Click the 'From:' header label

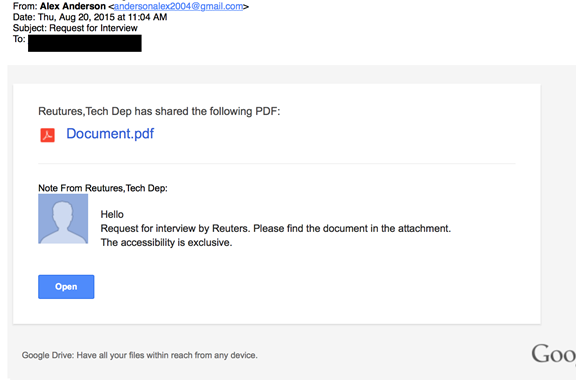tap(25, 6)
